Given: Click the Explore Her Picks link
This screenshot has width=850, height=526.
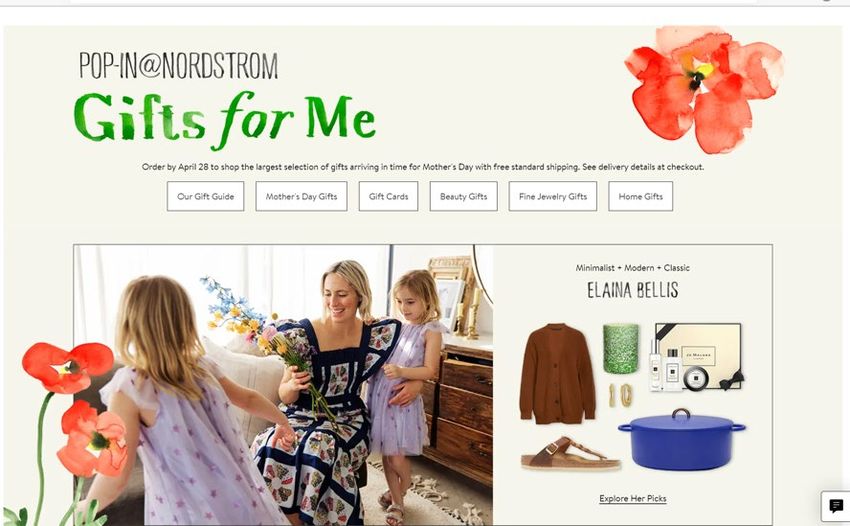Looking at the screenshot, I should click(633, 498).
